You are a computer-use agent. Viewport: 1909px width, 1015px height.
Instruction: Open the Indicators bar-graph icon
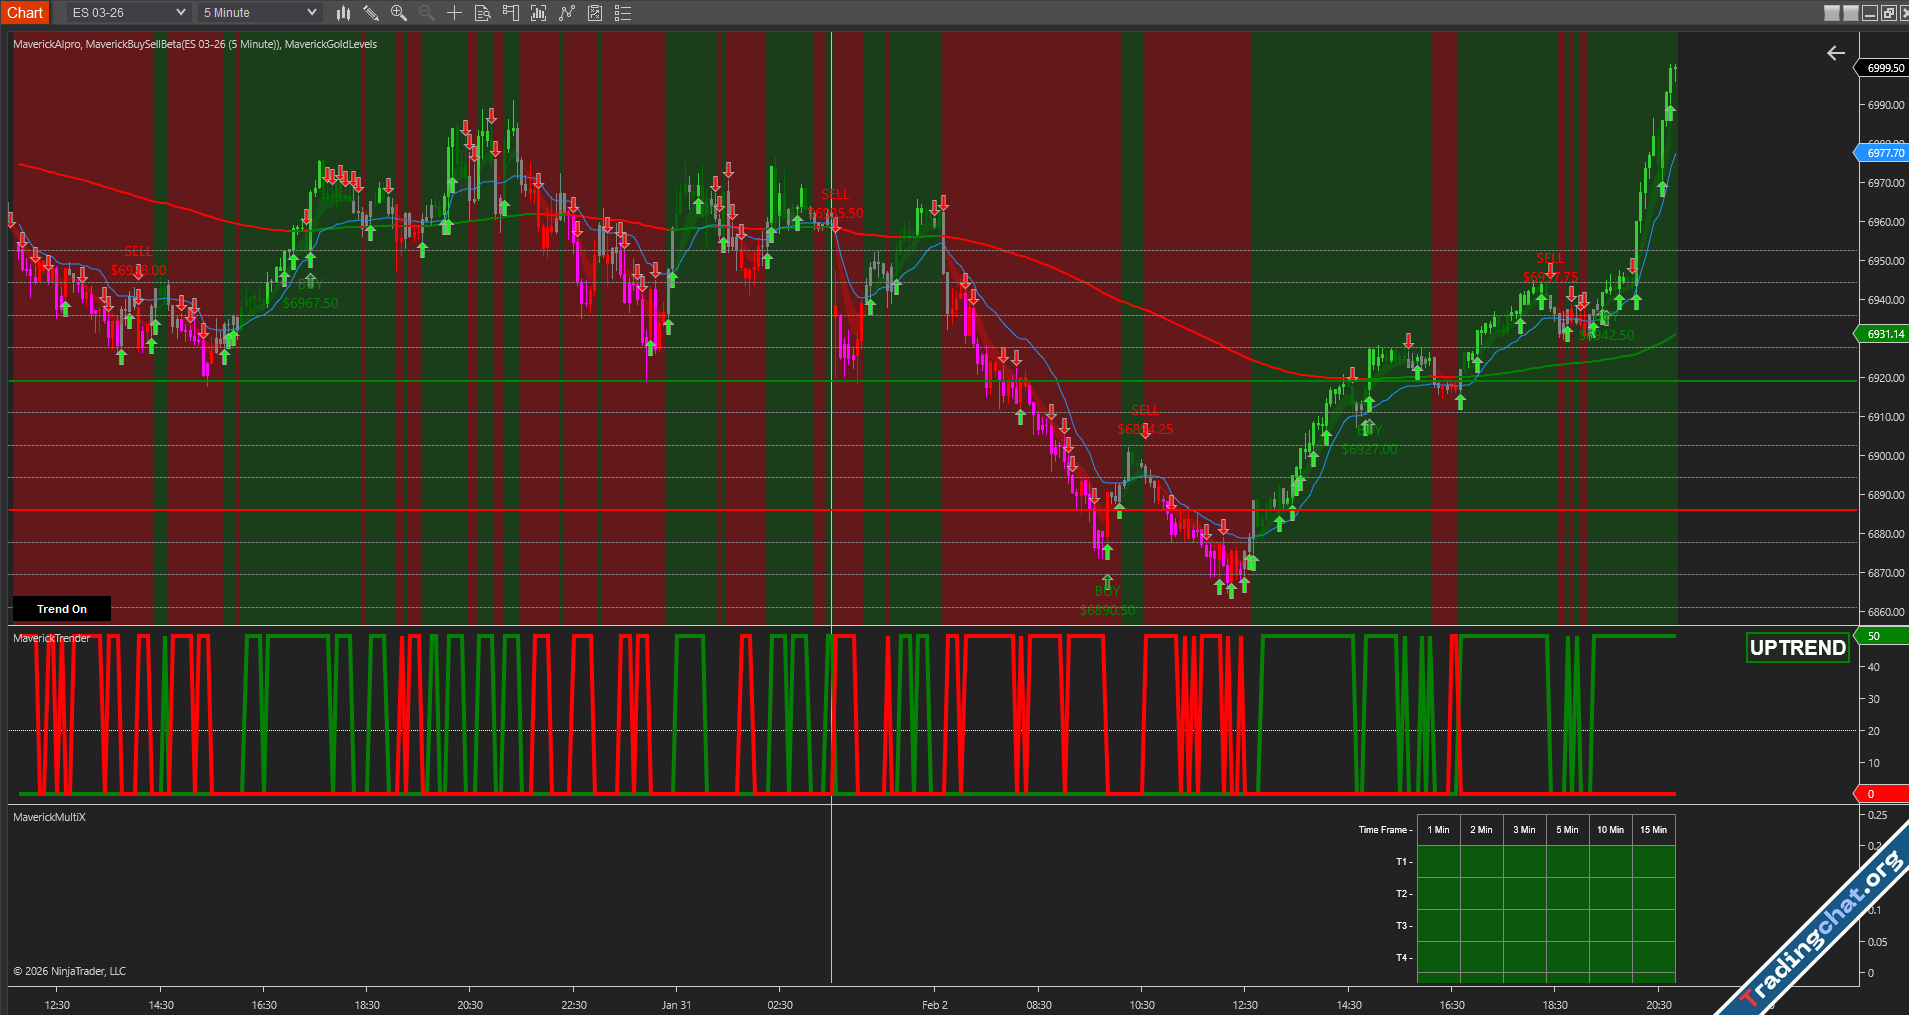coord(538,13)
